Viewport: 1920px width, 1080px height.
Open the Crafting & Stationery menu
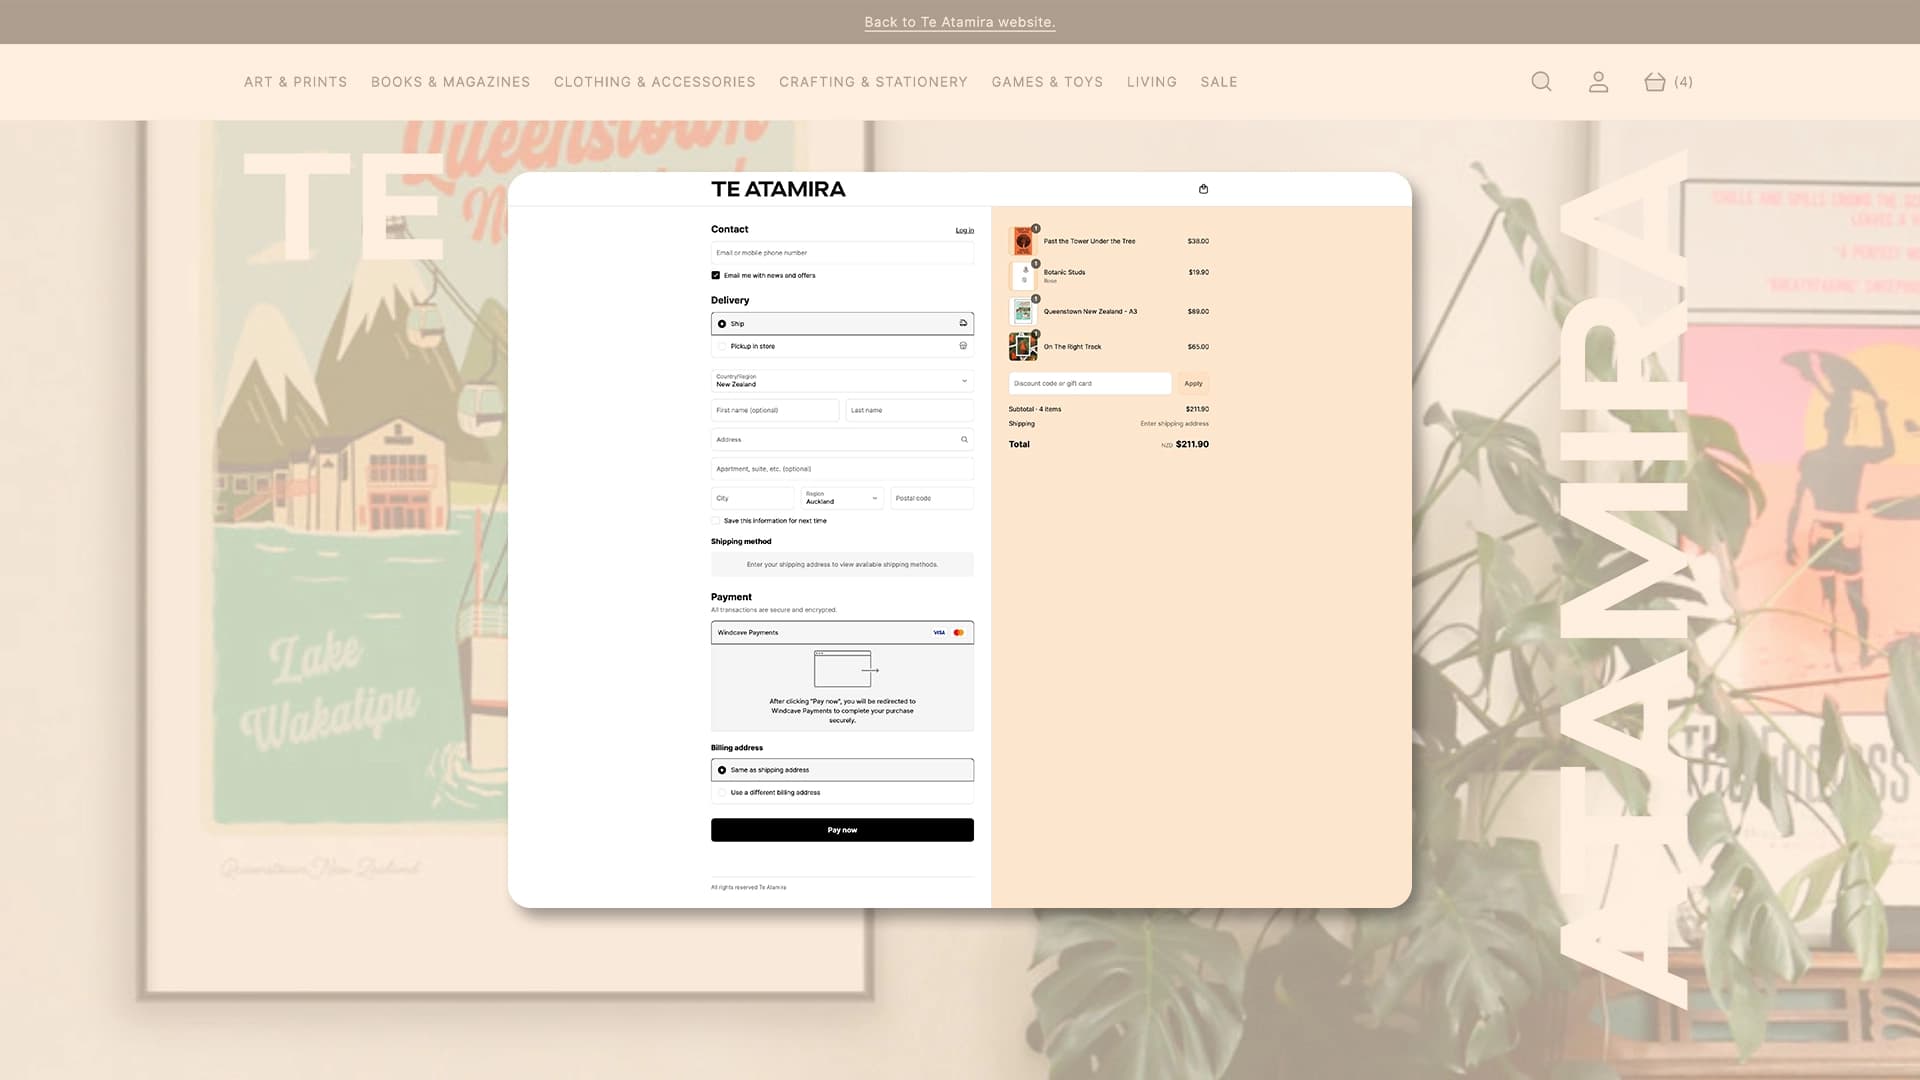pyautogui.click(x=873, y=82)
